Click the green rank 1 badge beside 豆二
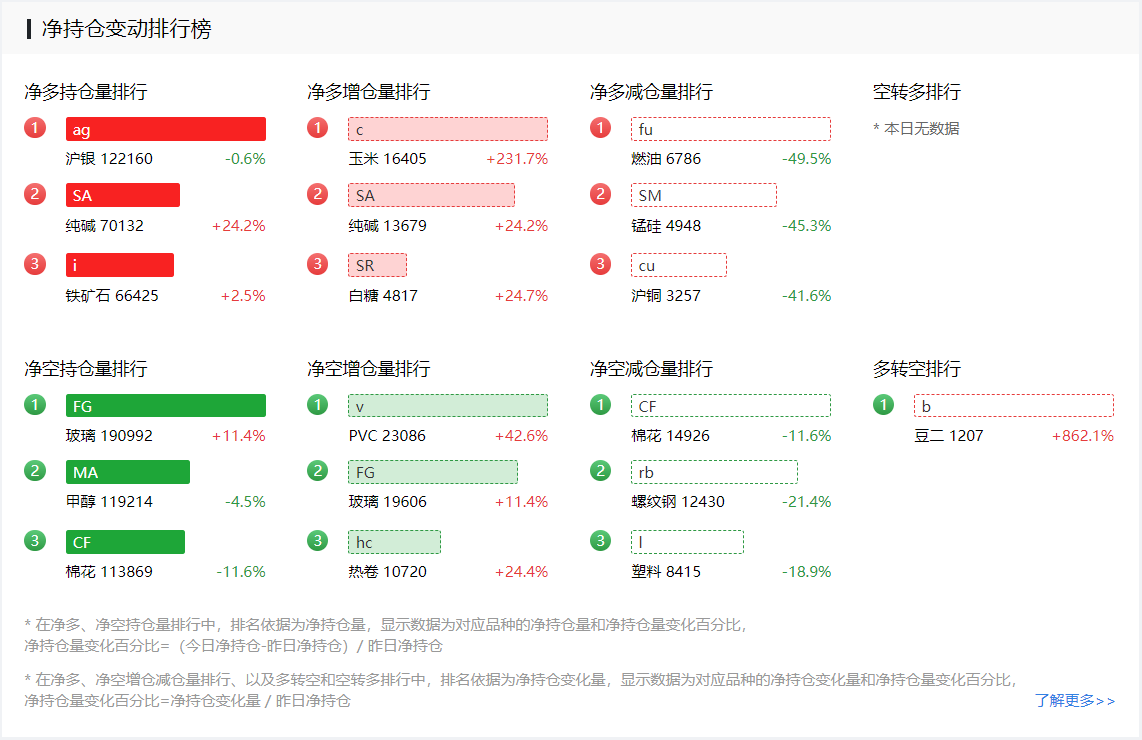The image size is (1142, 740). [x=883, y=405]
